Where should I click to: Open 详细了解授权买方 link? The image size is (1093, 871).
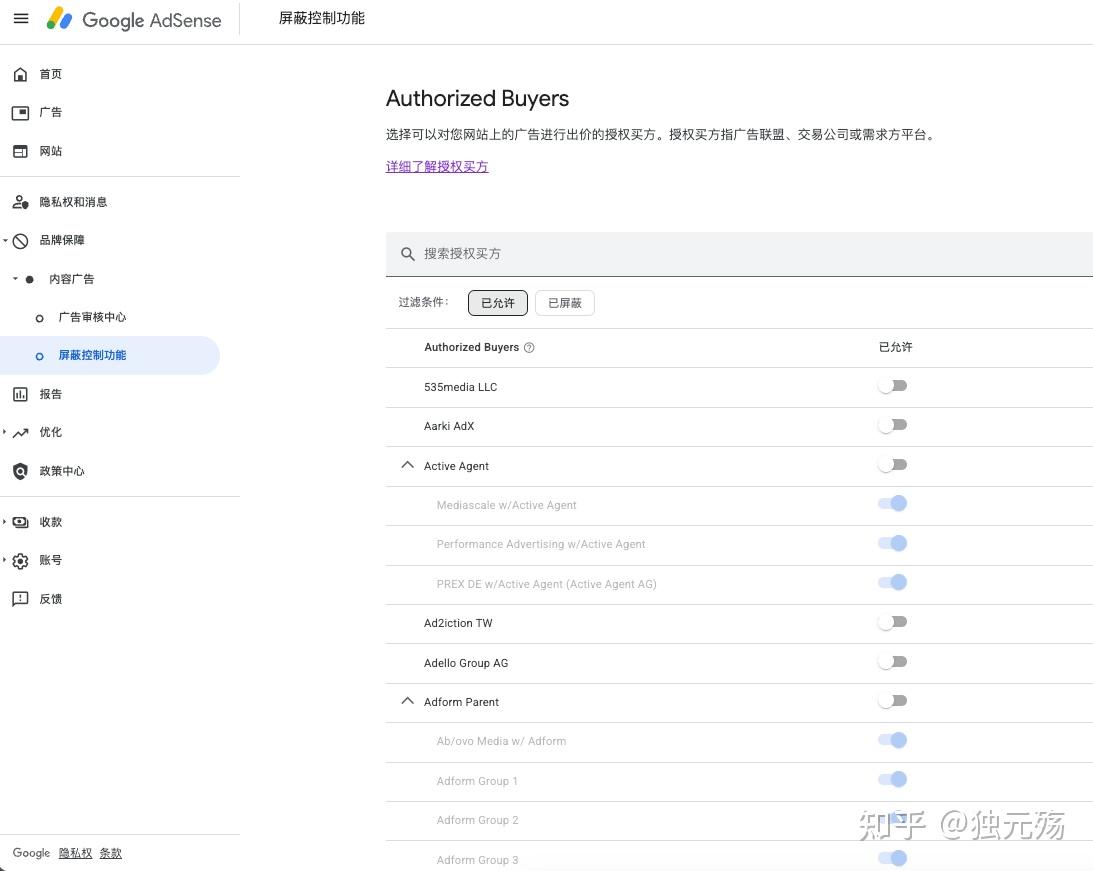point(437,167)
